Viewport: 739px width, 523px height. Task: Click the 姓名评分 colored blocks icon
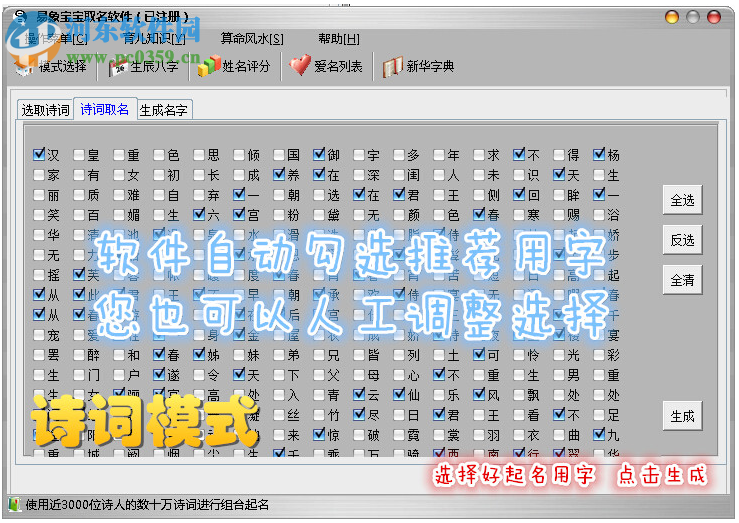tap(209, 65)
